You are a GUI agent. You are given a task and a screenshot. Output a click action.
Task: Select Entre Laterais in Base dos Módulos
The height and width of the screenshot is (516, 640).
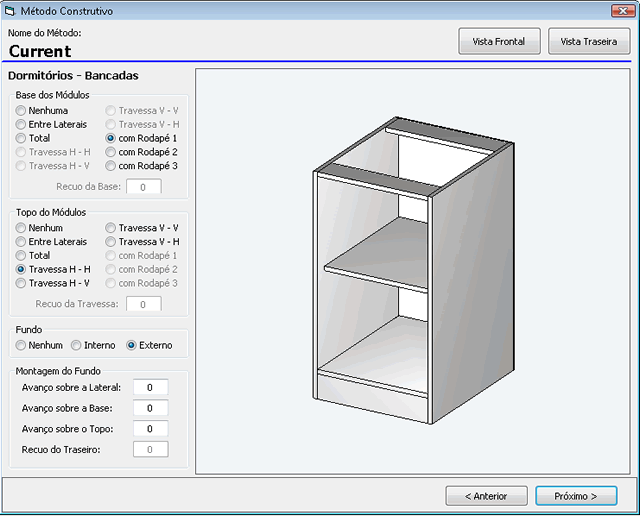21,124
